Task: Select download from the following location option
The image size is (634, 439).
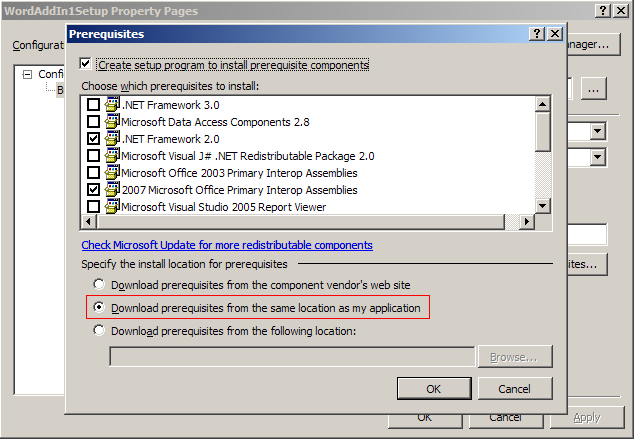Action: pyautogui.click(x=99, y=330)
